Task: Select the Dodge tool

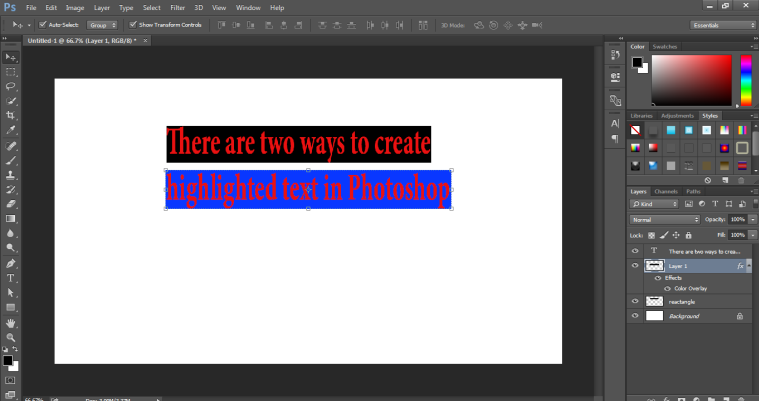Action: 11,248
